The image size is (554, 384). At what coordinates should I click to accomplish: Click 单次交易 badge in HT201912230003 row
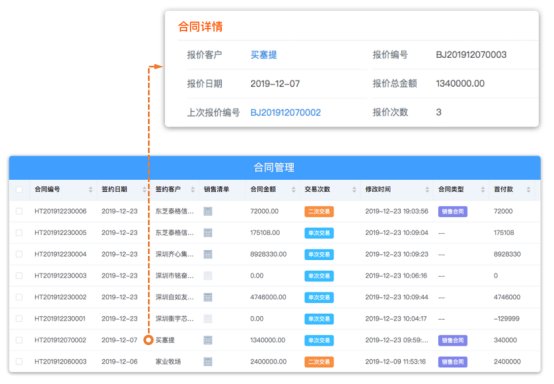click(319, 276)
